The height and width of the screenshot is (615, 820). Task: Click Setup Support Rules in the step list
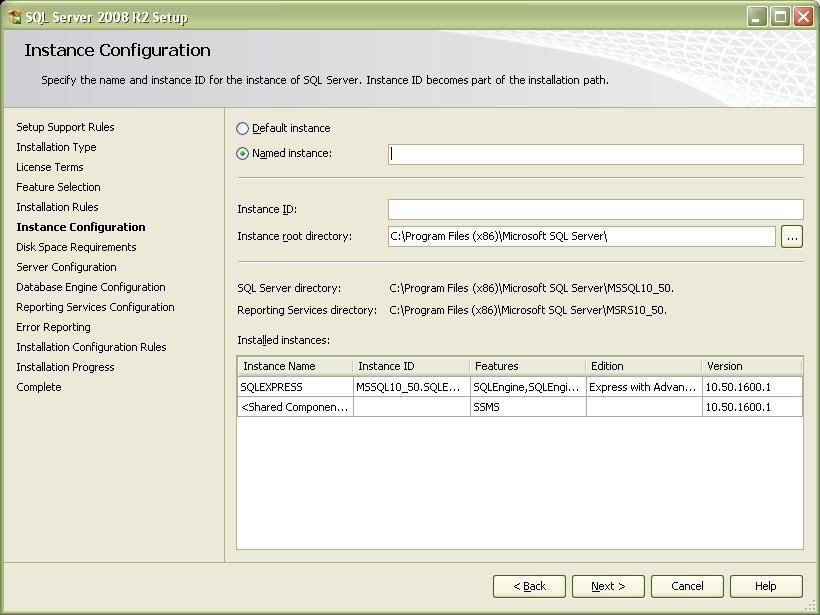point(65,127)
